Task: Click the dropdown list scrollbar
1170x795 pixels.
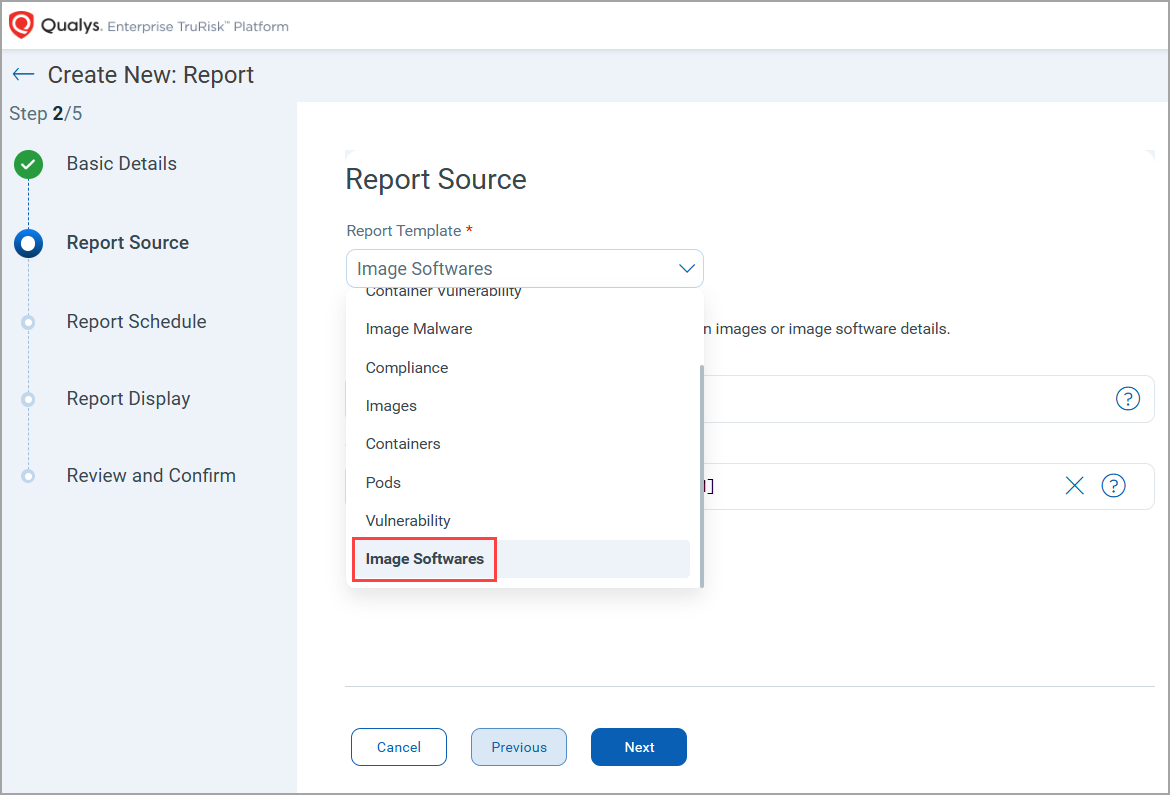Action: coord(702,475)
